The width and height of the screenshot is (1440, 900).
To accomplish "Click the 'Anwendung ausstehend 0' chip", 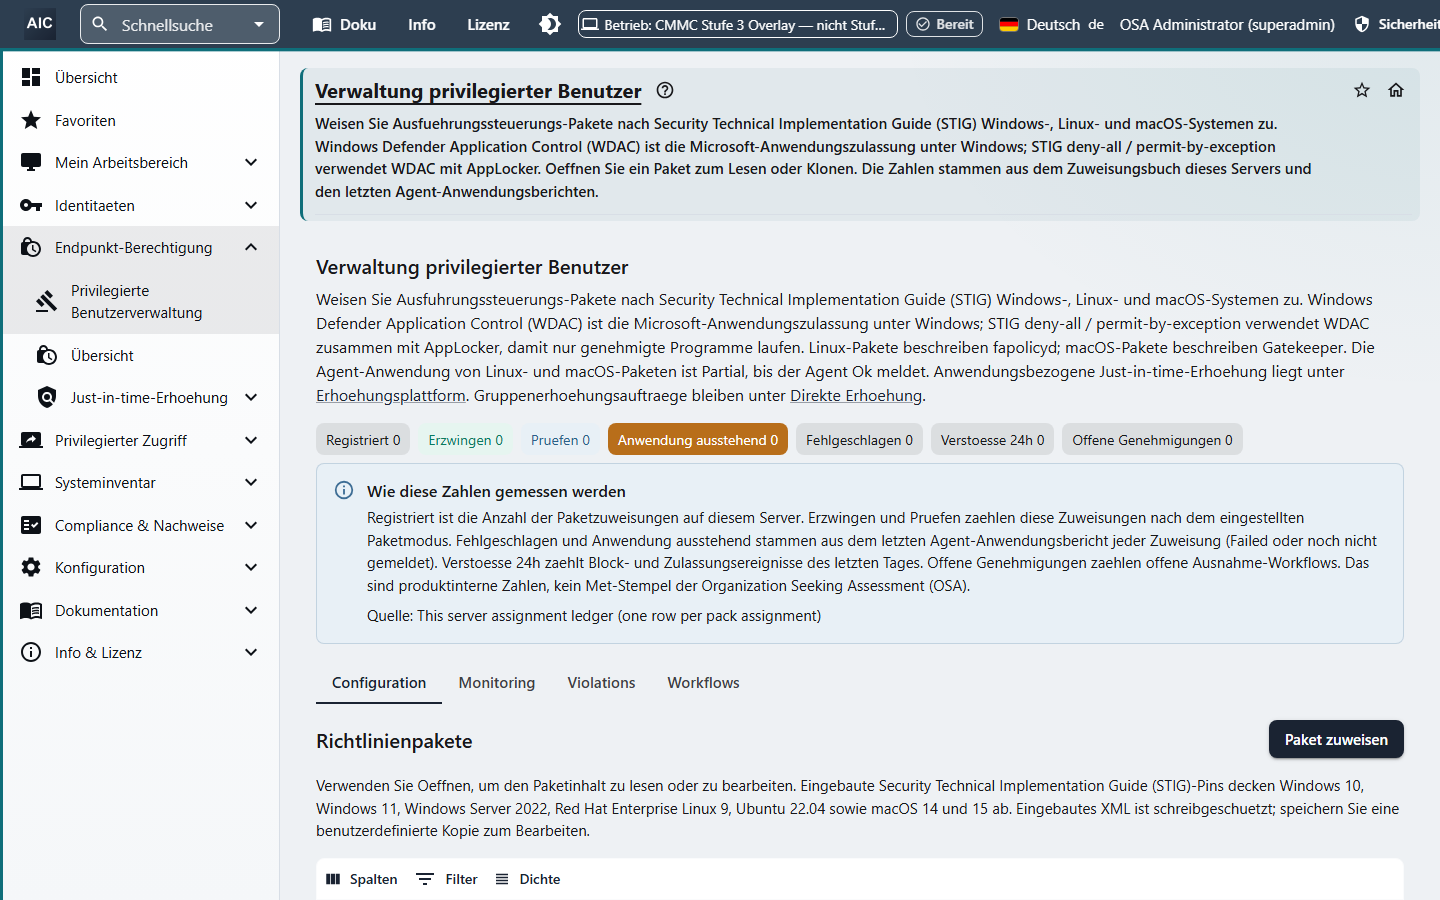I will click(x=698, y=440).
